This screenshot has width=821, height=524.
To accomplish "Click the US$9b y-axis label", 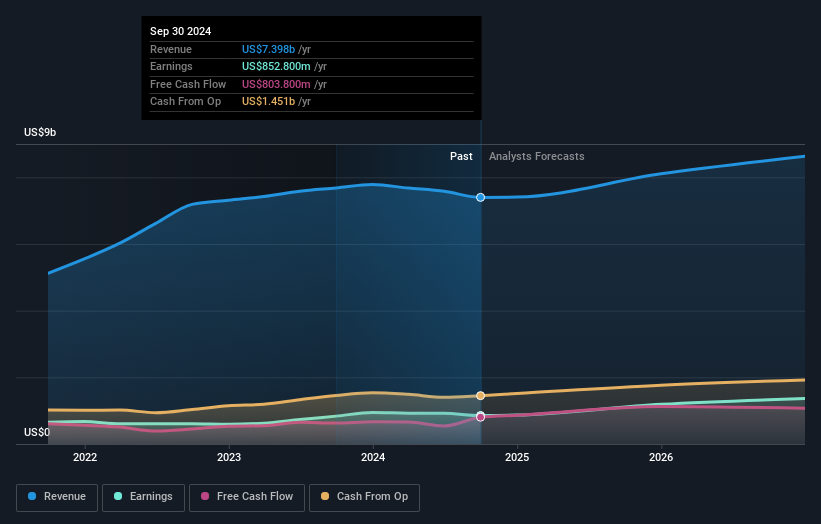I will [40, 132].
